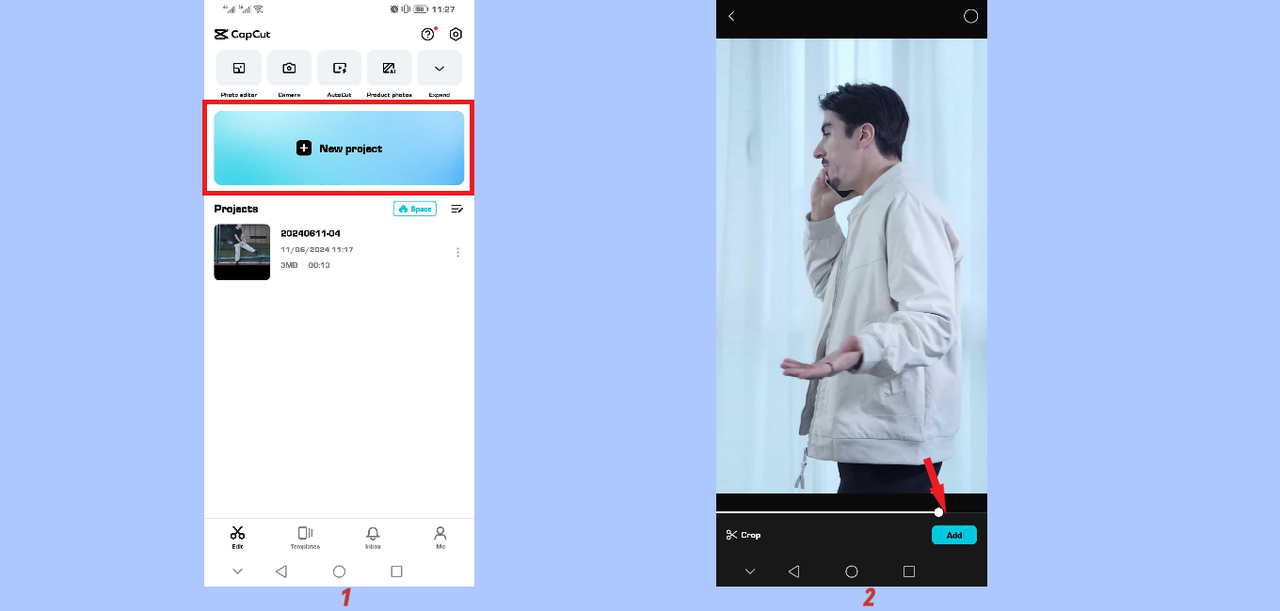Launch the AutoCut tool
The height and width of the screenshot is (611, 1280).
pos(339,69)
